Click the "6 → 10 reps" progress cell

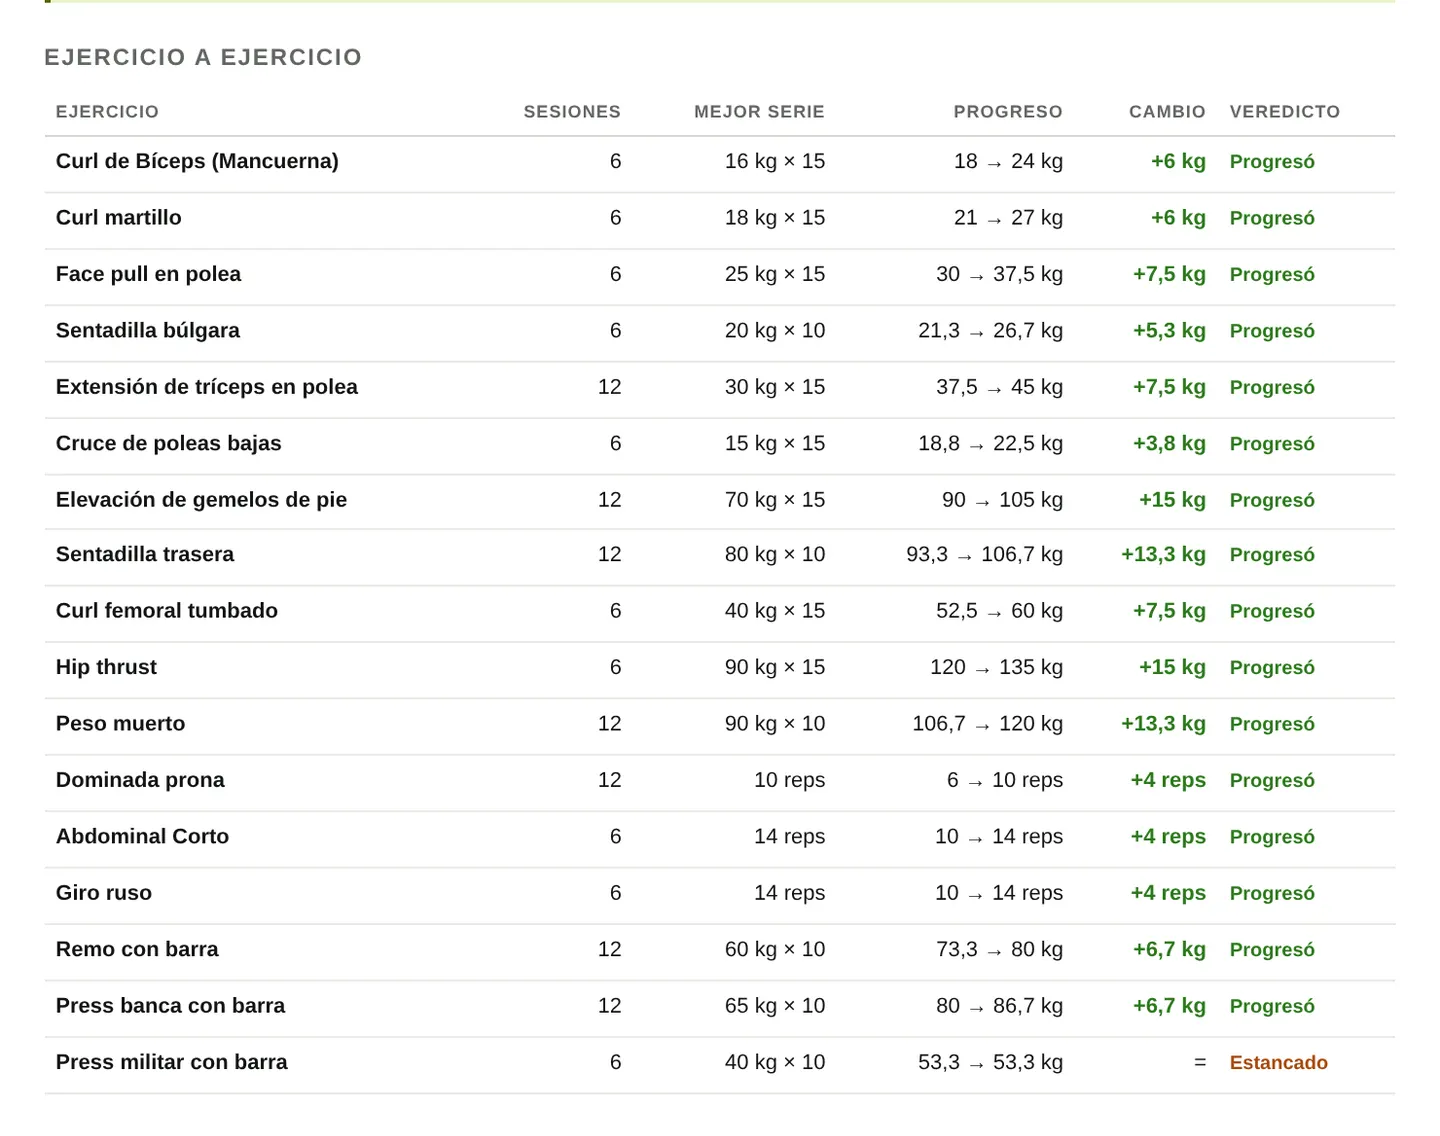coord(1005,780)
